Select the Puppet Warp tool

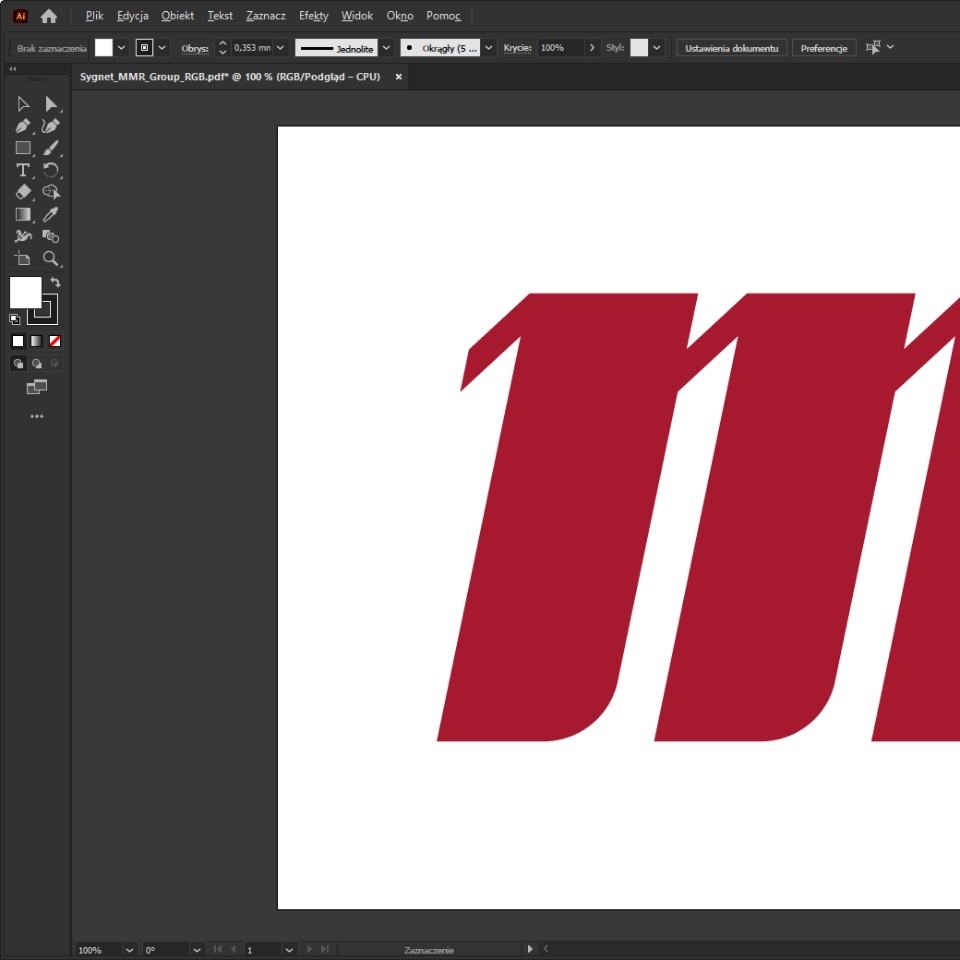(23, 236)
